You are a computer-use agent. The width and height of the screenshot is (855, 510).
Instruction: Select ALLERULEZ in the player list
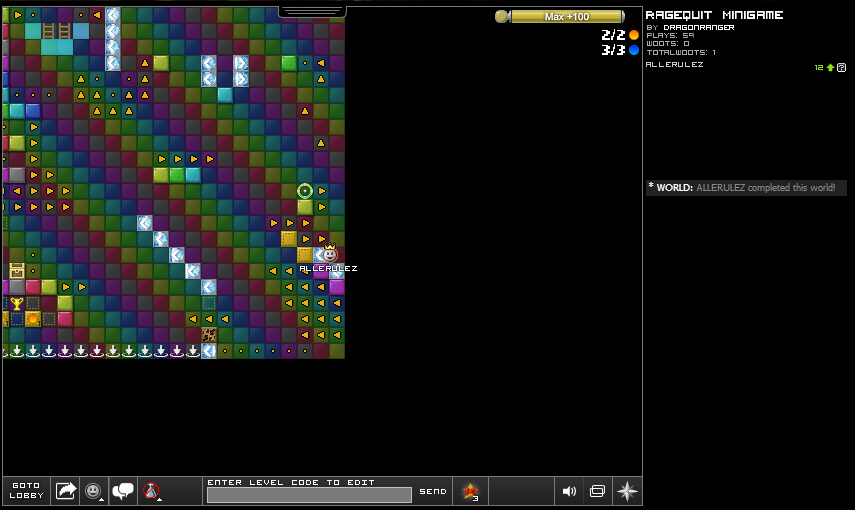675,65
